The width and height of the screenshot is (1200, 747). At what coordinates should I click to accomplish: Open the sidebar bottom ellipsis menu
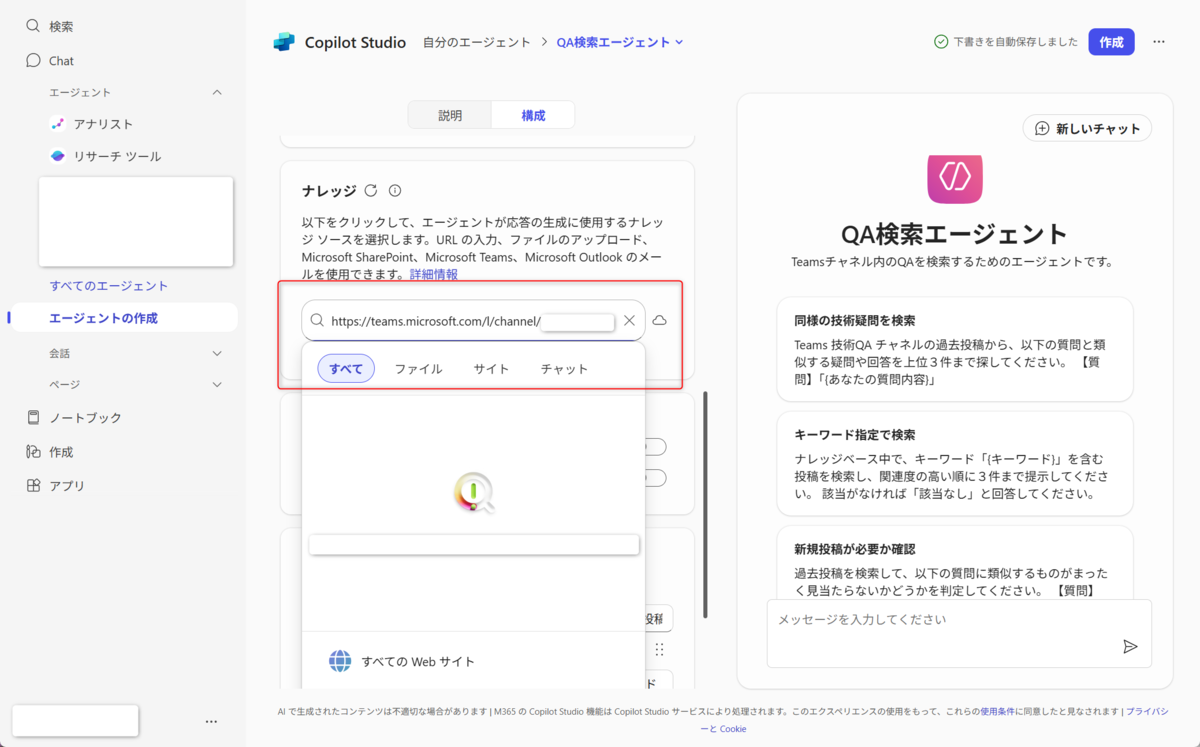pyautogui.click(x=211, y=721)
